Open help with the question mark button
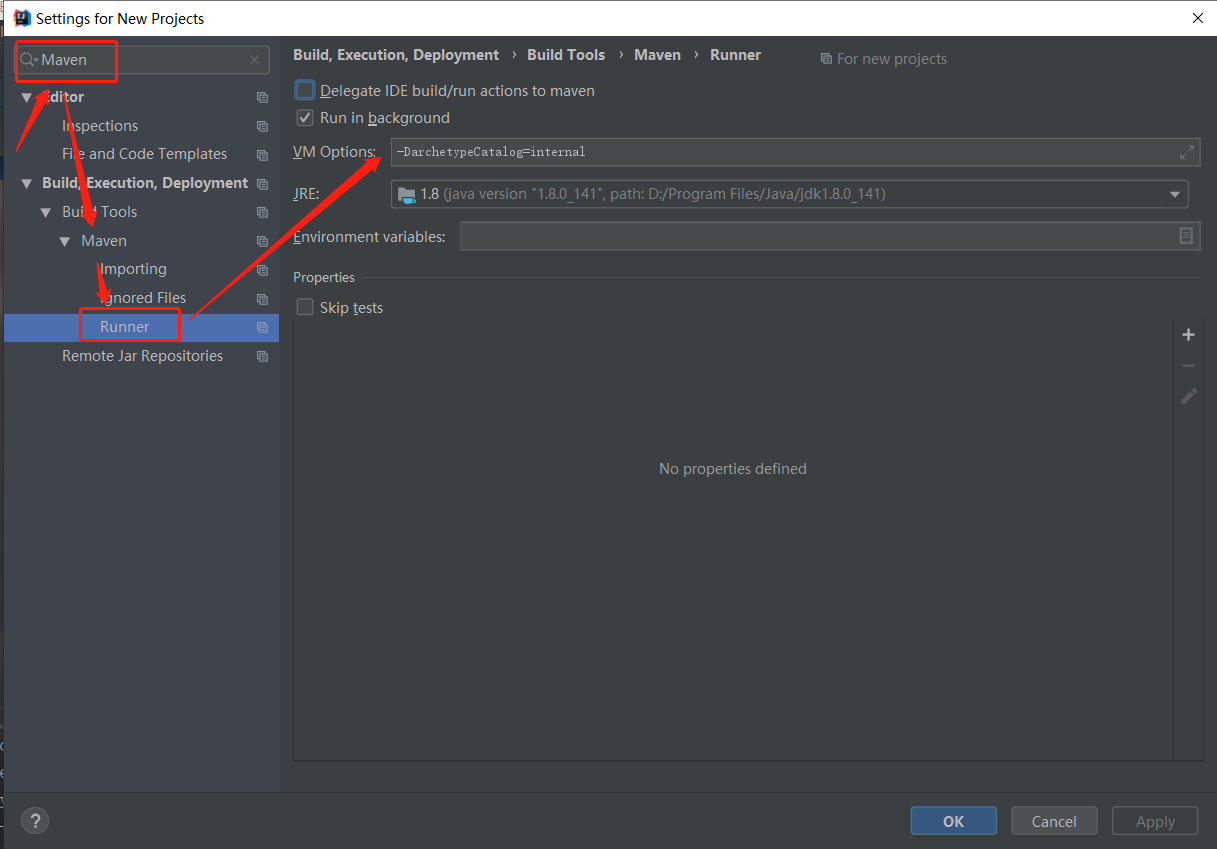 pyautogui.click(x=35, y=821)
